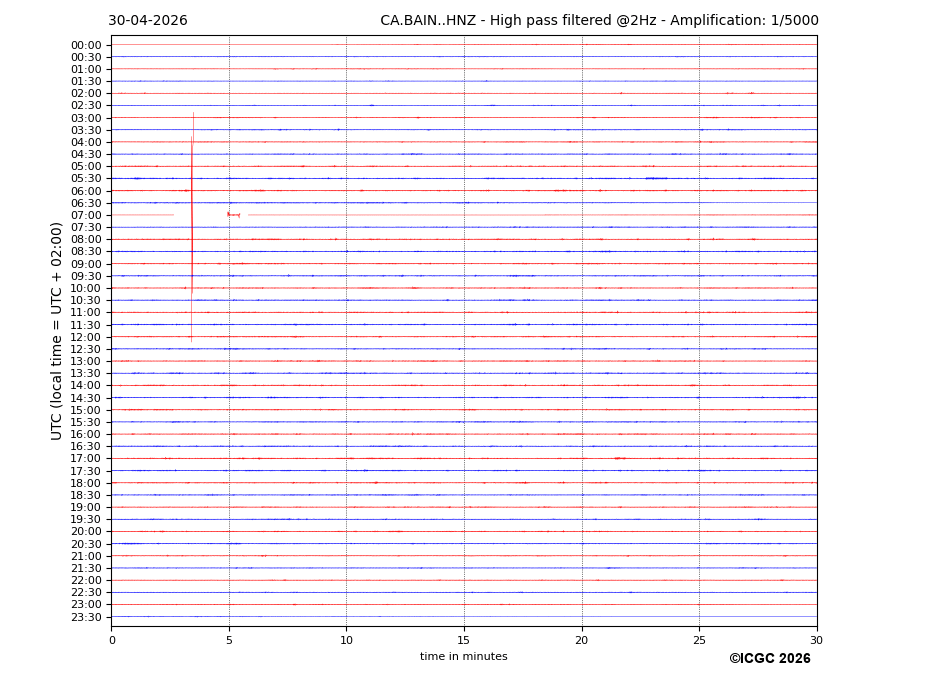The height and width of the screenshot is (696, 927).
Task: Select the 23:30 UTC row label
Action: point(86,617)
